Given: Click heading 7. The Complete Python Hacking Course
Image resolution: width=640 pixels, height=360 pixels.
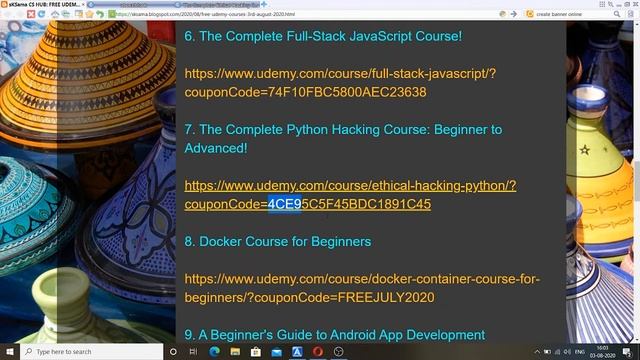Looking at the screenshot, I should point(343,139).
